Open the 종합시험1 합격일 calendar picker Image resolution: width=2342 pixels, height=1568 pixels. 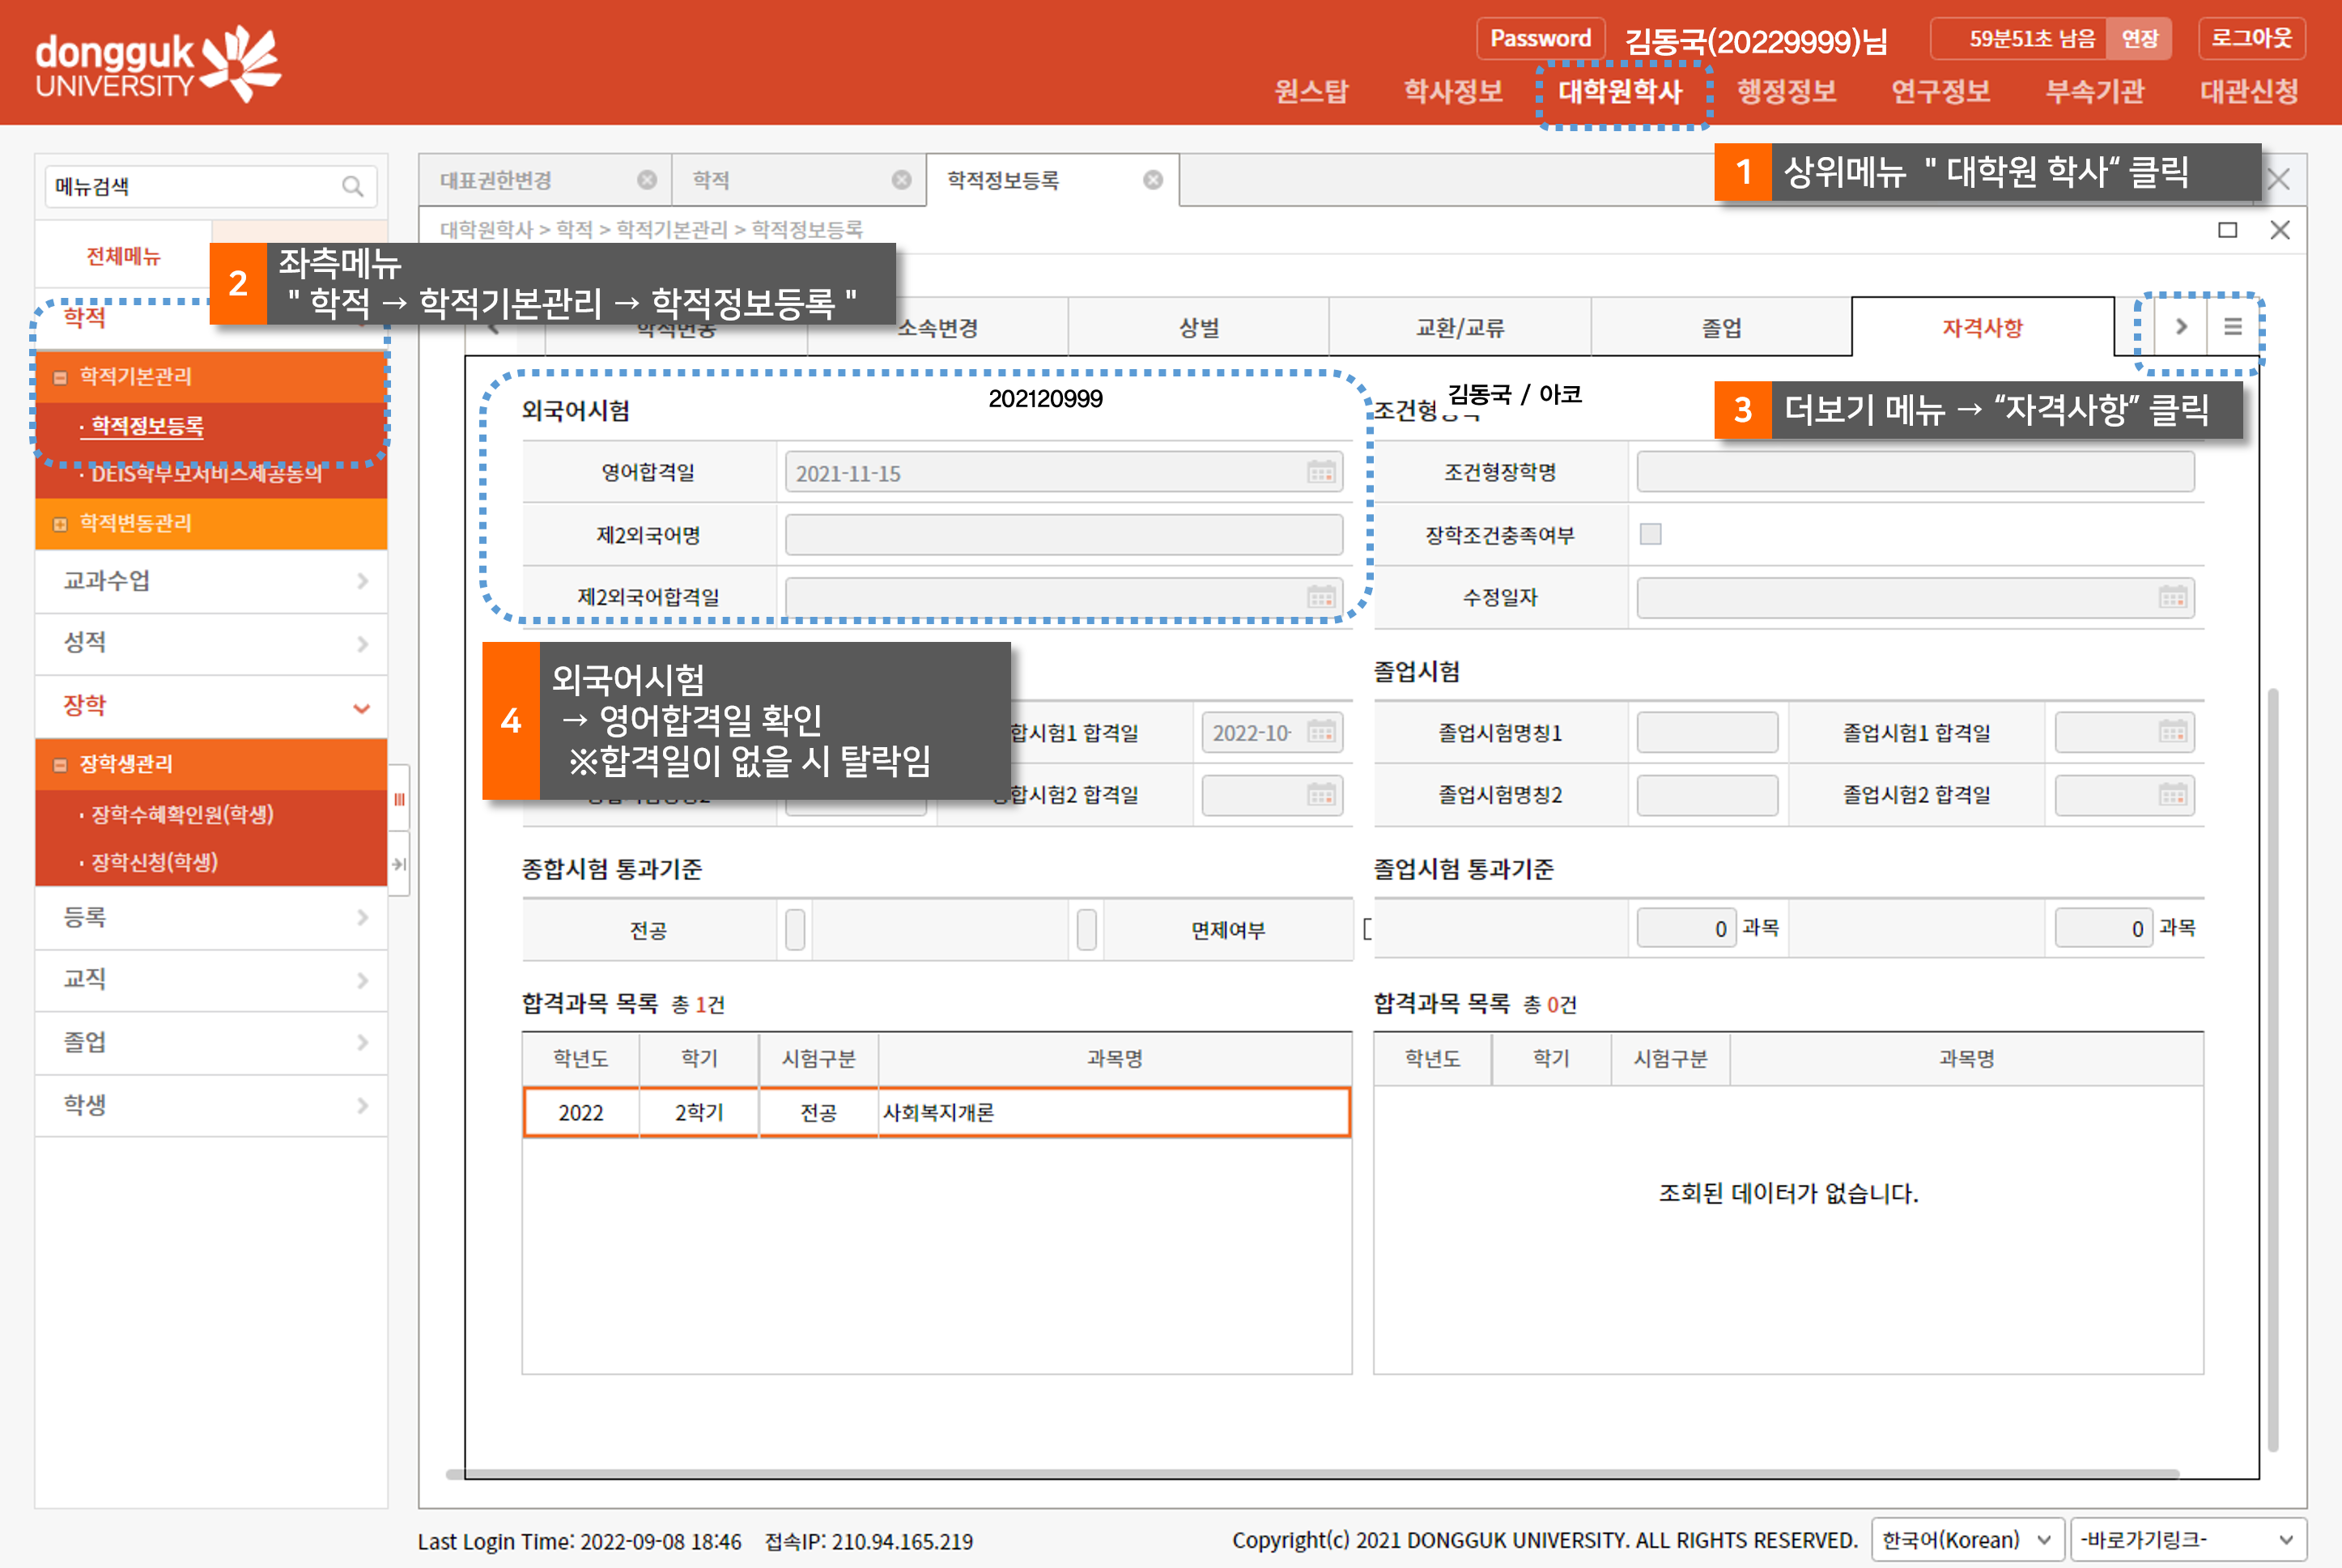[x=1321, y=732]
